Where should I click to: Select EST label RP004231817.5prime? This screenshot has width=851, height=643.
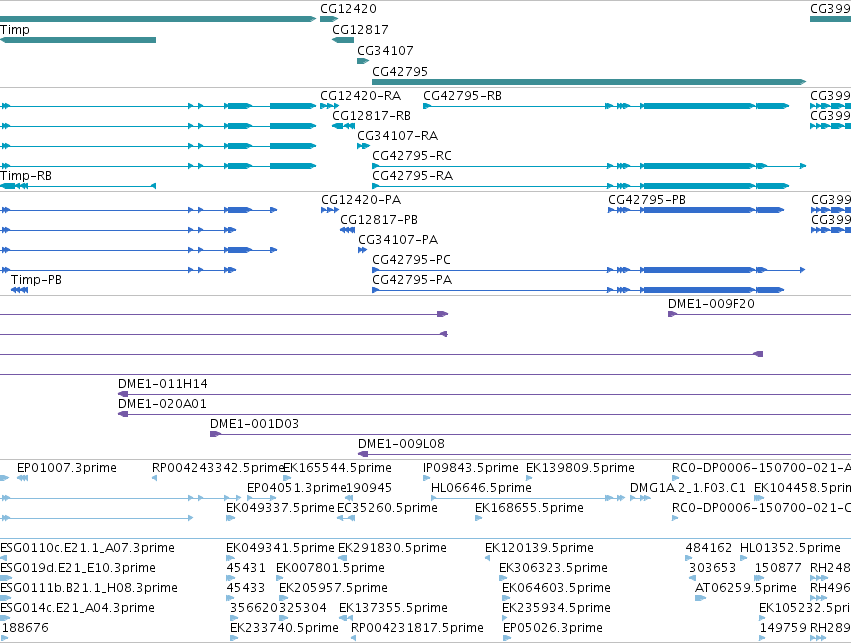[417, 628]
